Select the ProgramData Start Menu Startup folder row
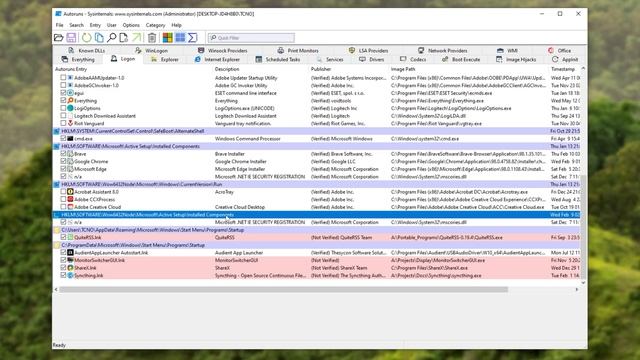Image resolution: width=640 pixels, height=360 pixels. (316, 245)
